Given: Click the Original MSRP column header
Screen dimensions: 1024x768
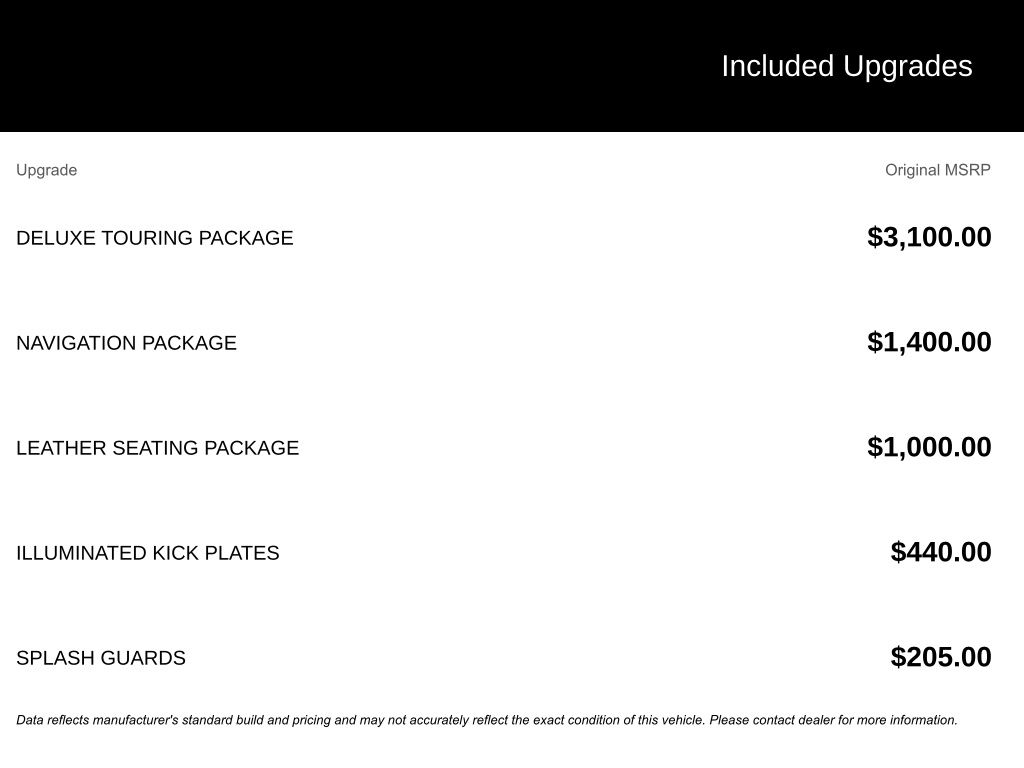Looking at the screenshot, I should pyautogui.click(x=937, y=170).
